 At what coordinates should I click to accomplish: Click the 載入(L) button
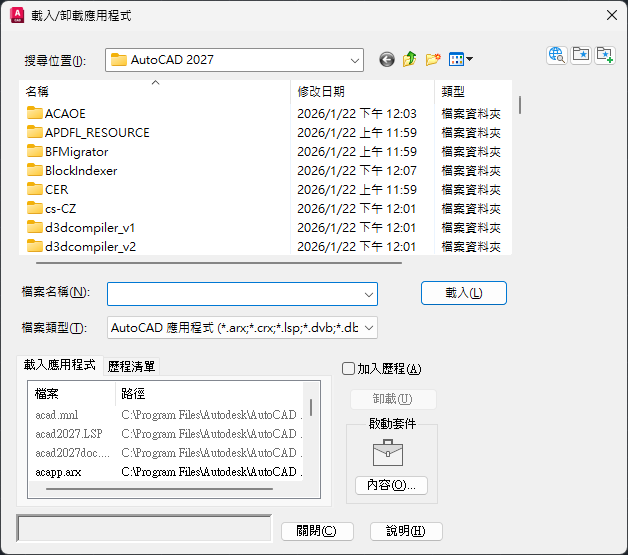pyautogui.click(x=464, y=293)
